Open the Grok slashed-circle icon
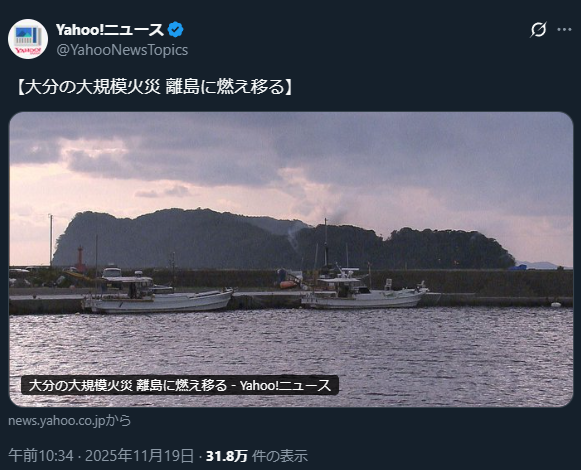The height and width of the screenshot is (470, 581). pyautogui.click(x=538, y=30)
